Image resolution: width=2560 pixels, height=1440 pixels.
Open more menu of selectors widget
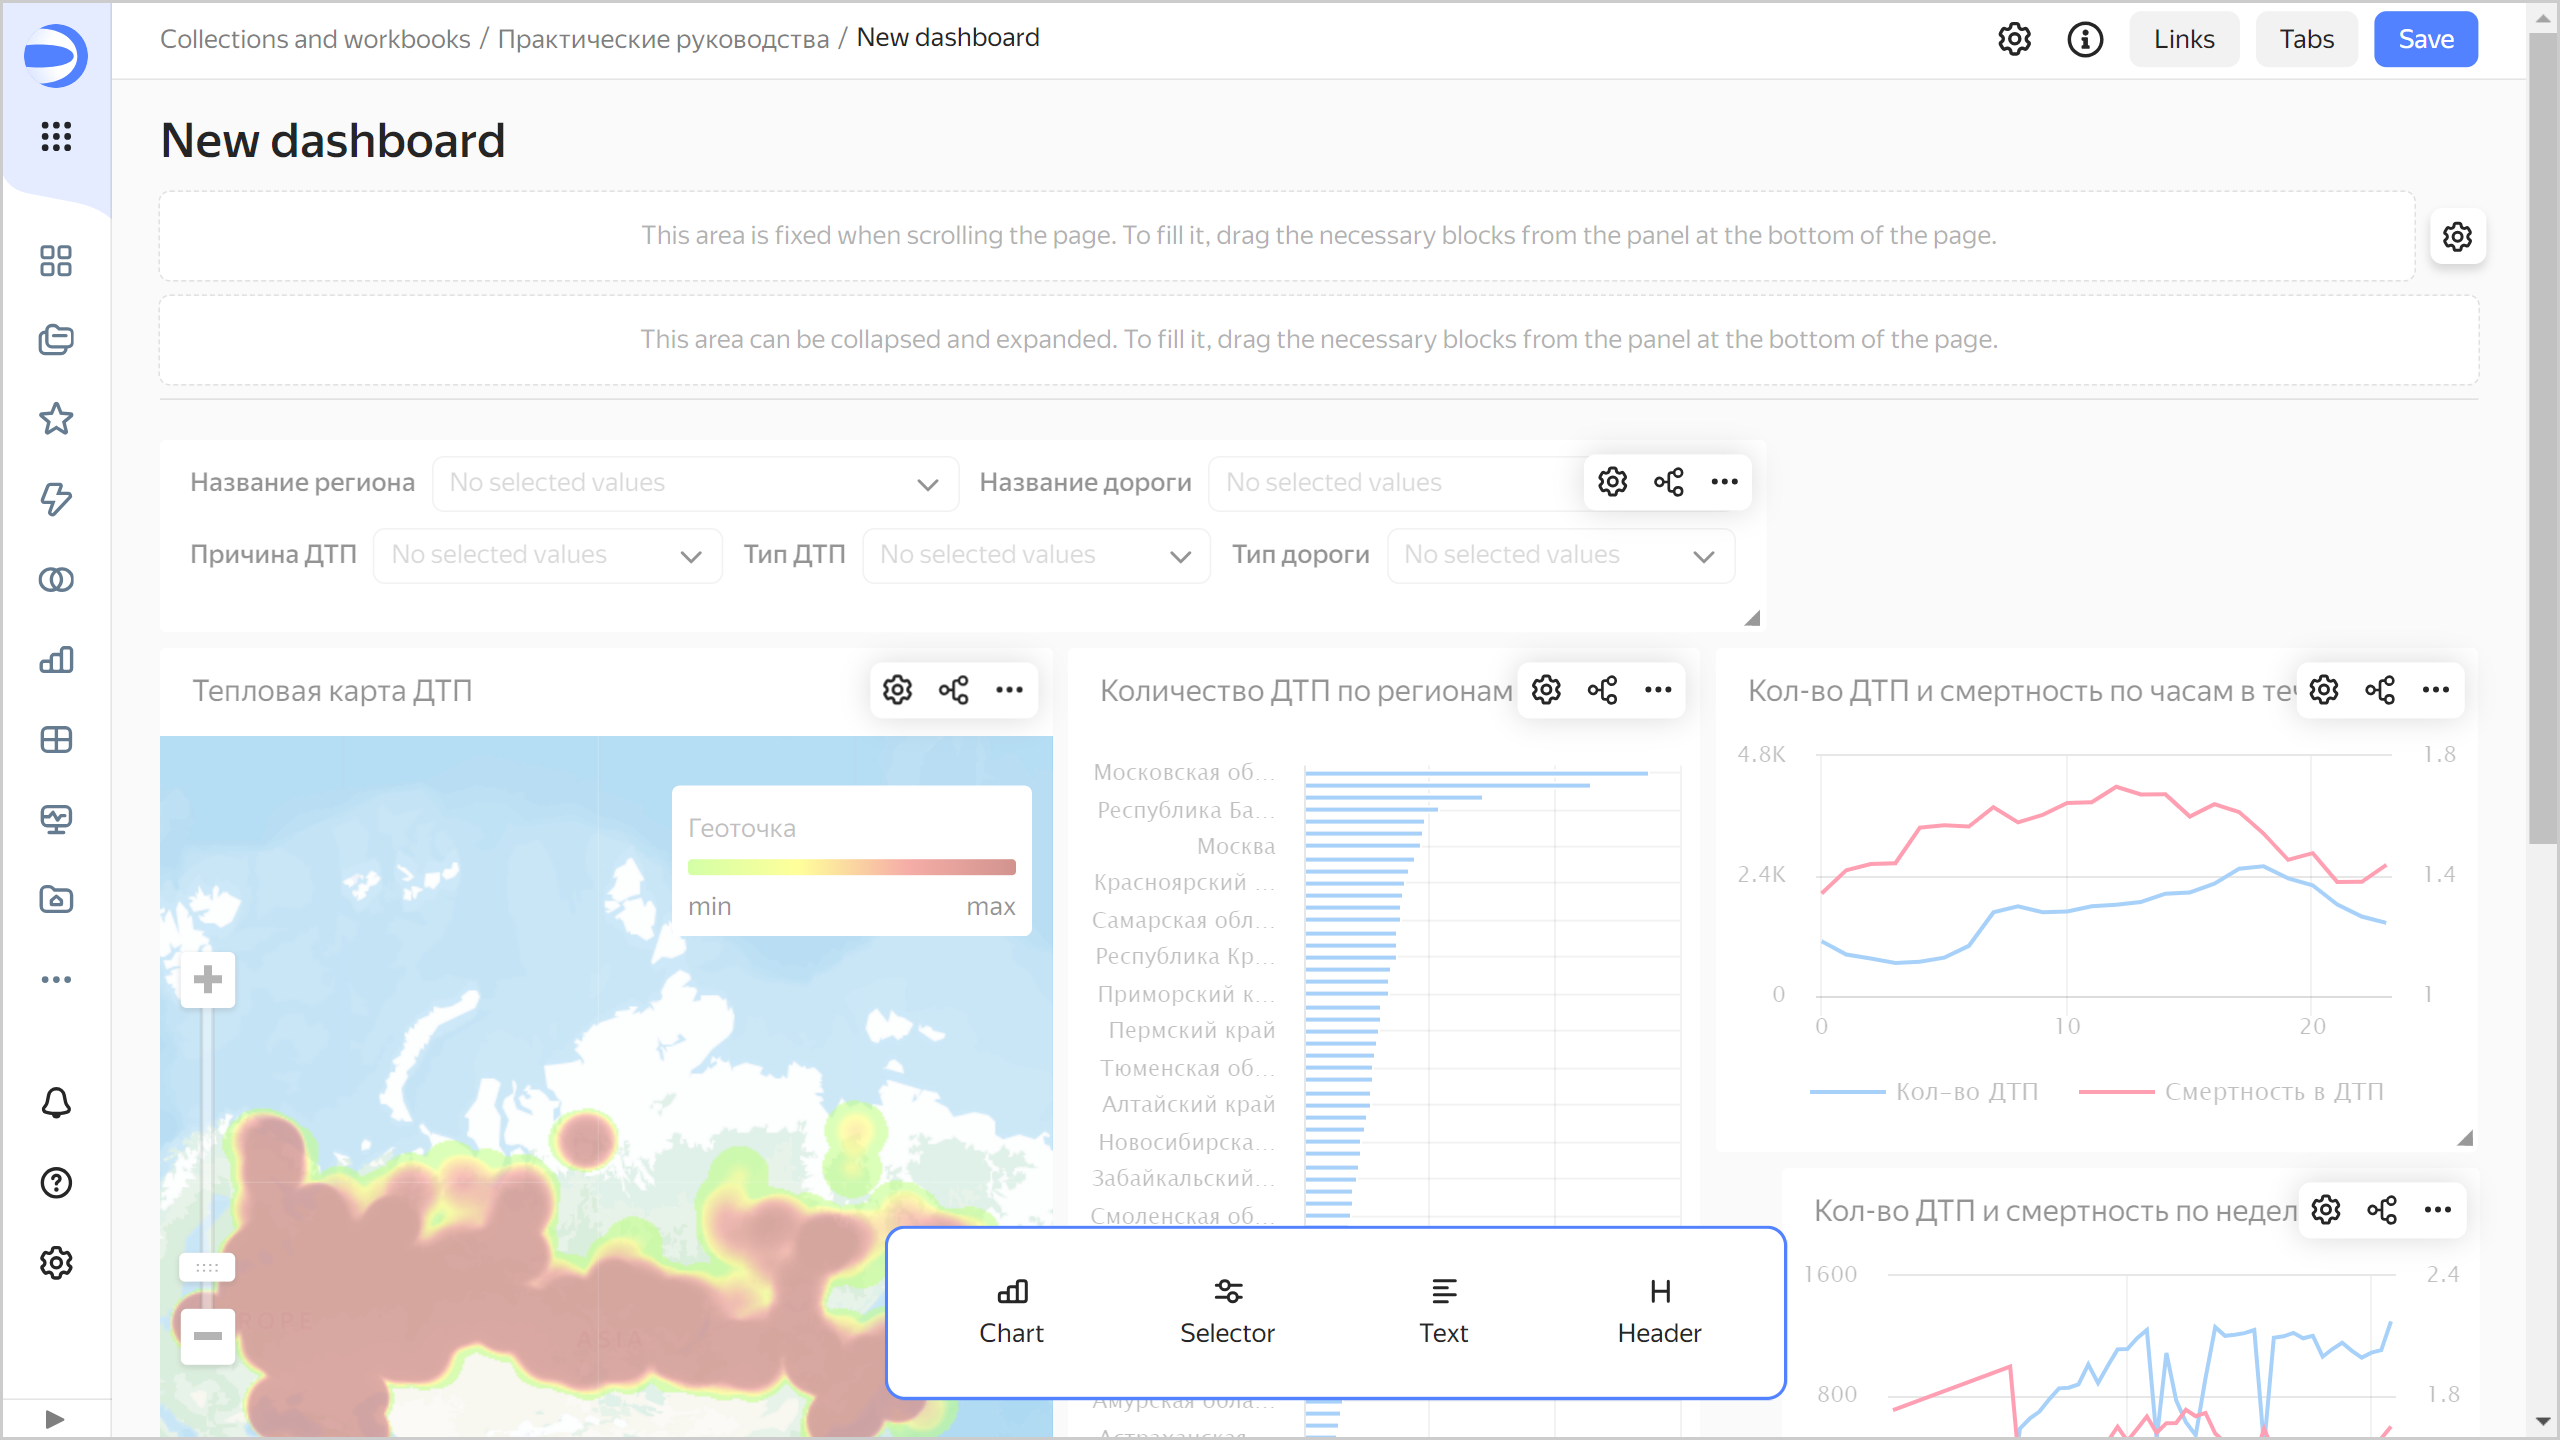pos(1724,482)
